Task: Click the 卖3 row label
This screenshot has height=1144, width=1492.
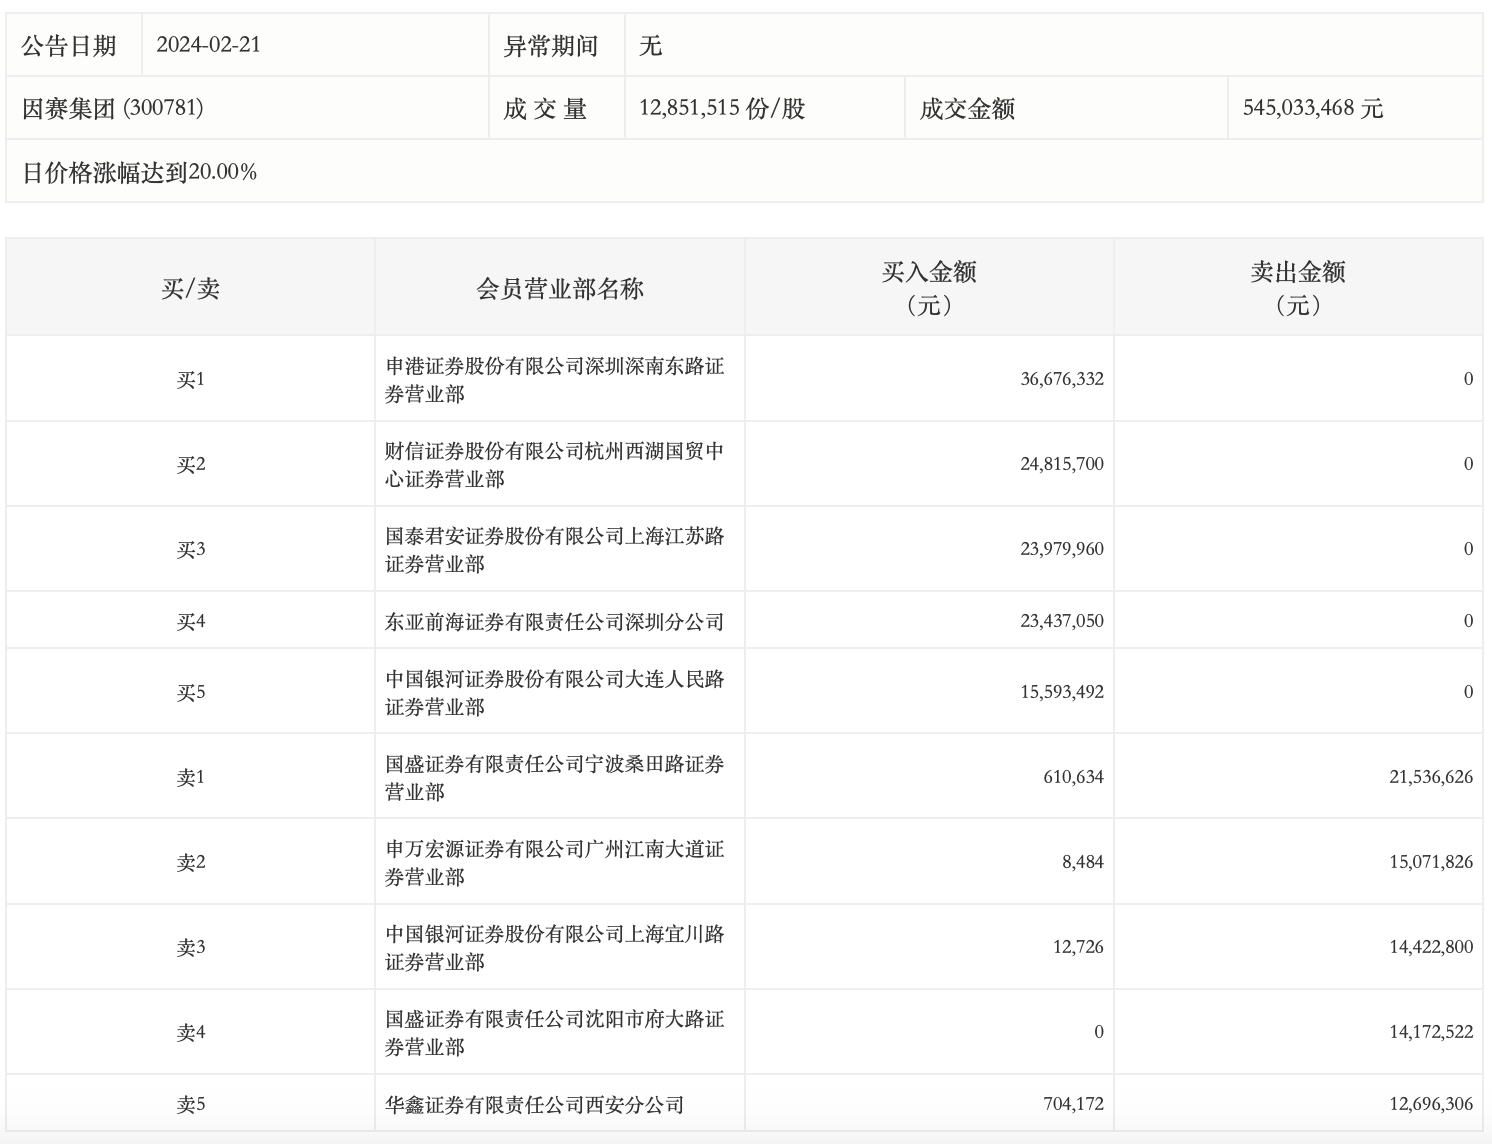Action: 190,947
